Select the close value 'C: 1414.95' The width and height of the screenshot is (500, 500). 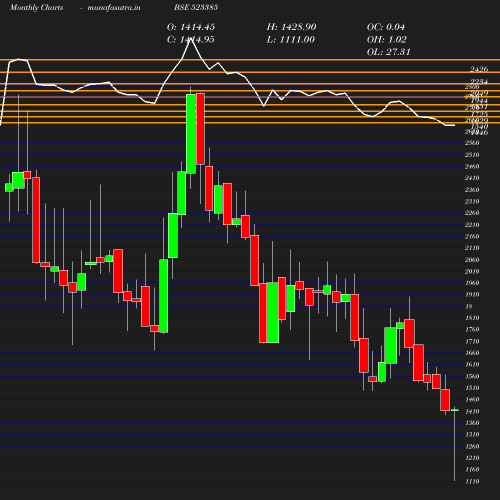coord(191,40)
